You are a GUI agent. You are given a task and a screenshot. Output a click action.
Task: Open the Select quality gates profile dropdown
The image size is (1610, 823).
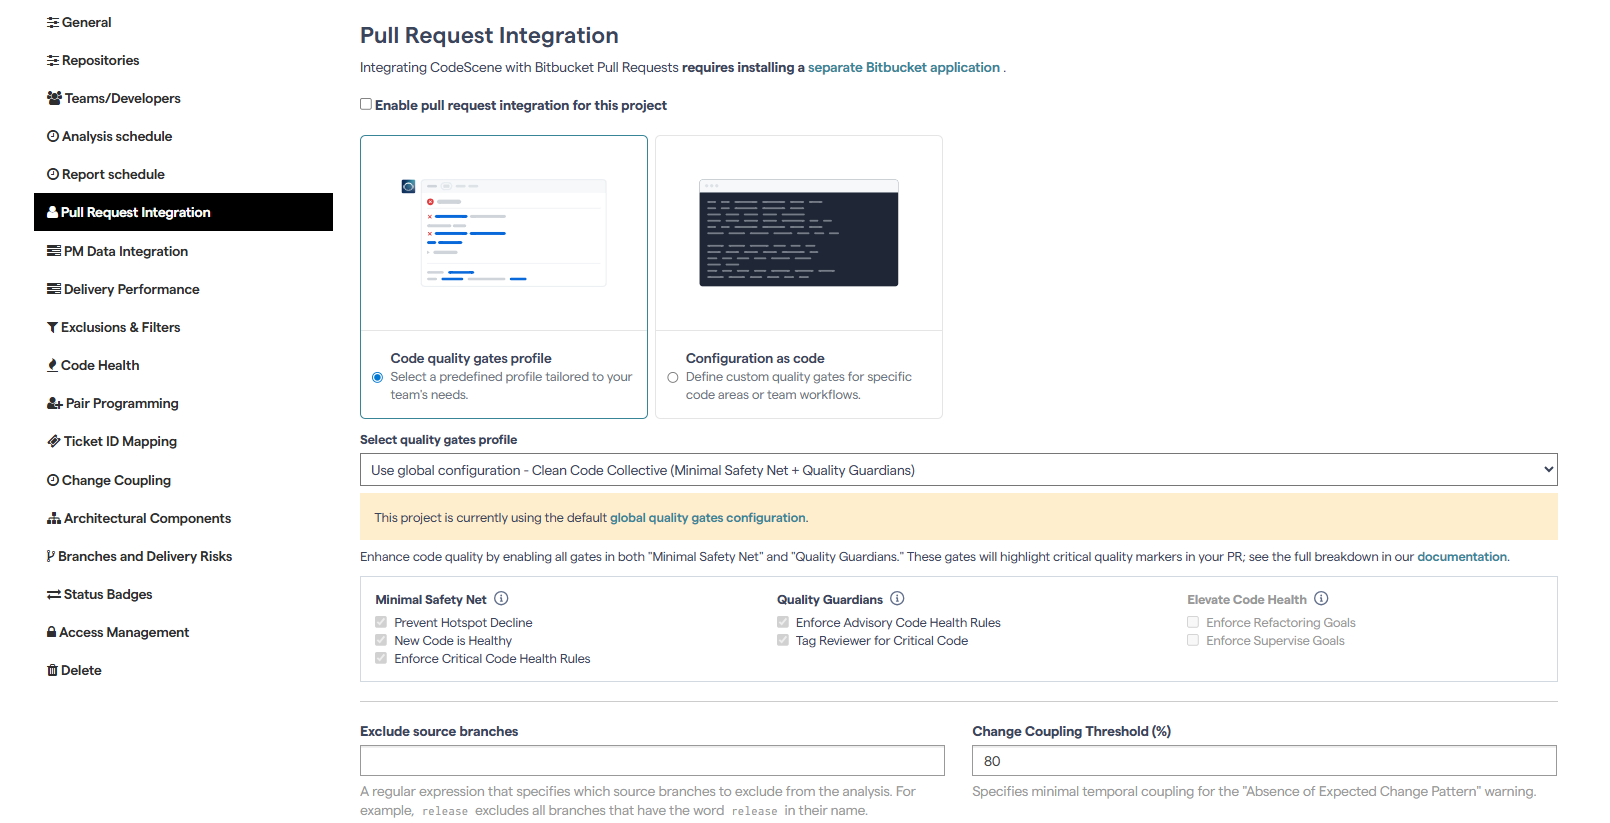[958, 470]
